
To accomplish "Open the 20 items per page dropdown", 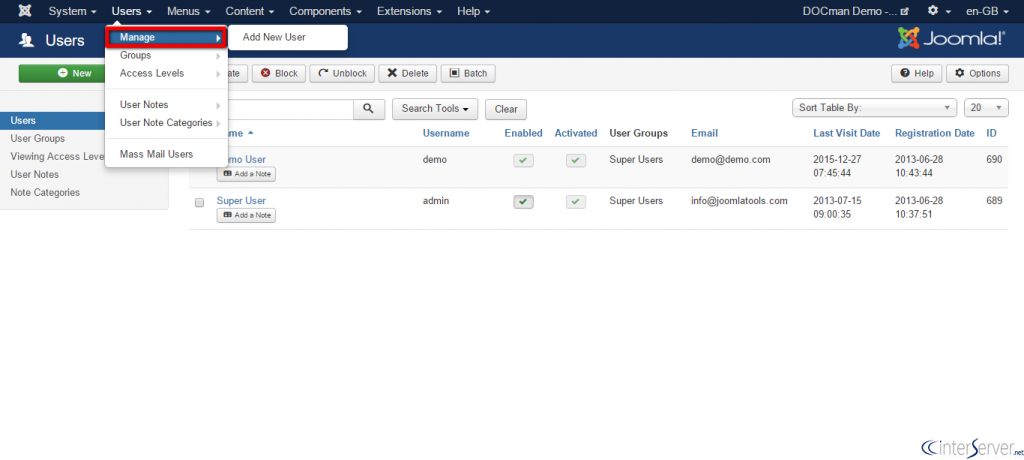I will pos(986,108).
